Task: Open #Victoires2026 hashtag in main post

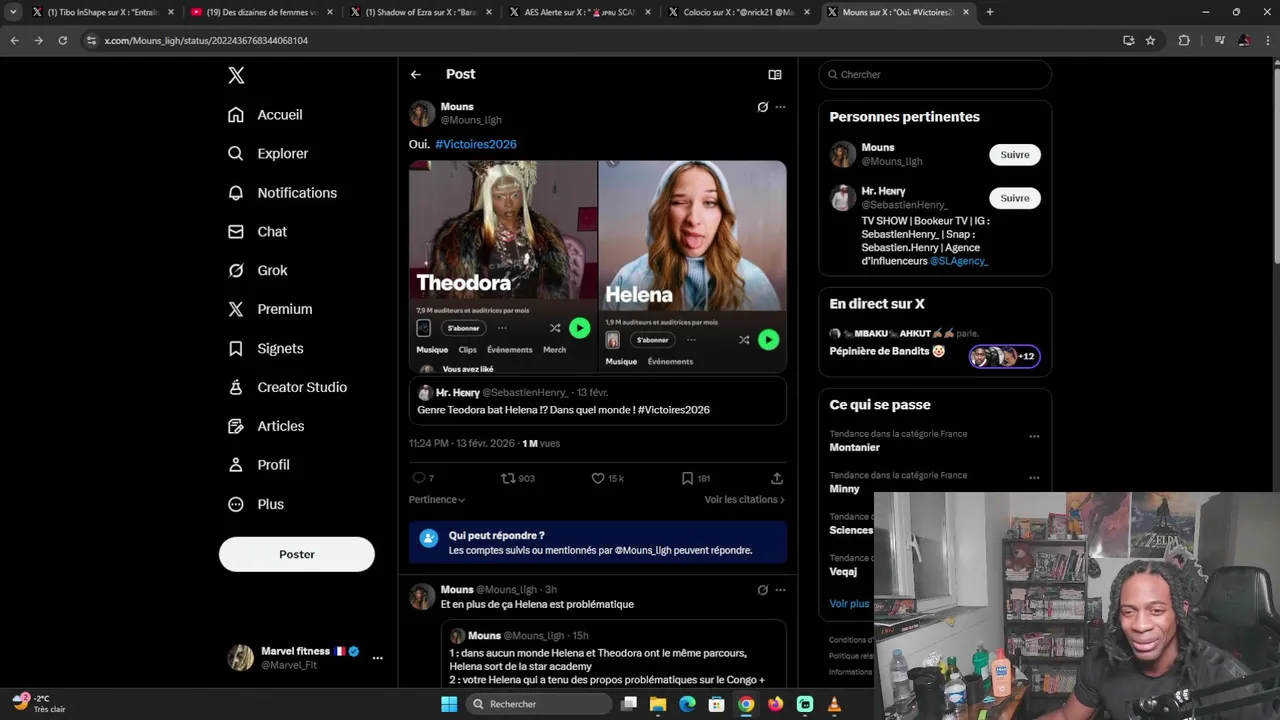Action: (476, 144)
